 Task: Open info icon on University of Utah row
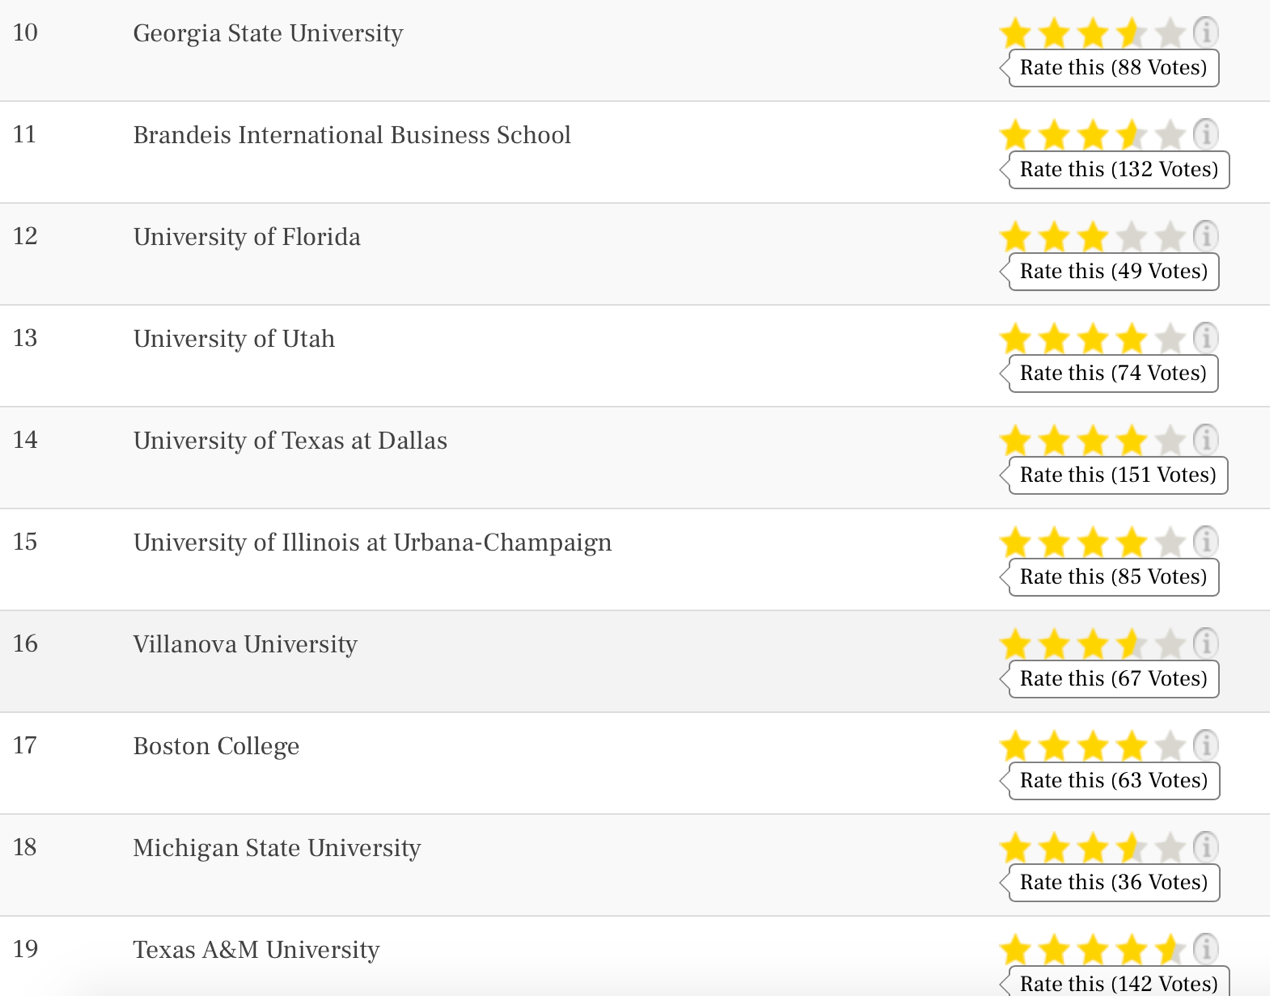(1206, 338)
